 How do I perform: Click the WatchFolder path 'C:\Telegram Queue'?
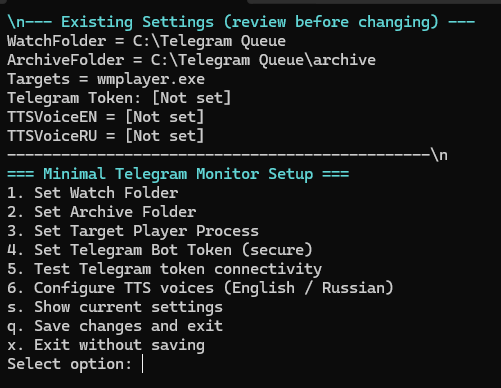click(x=209, y=41)
